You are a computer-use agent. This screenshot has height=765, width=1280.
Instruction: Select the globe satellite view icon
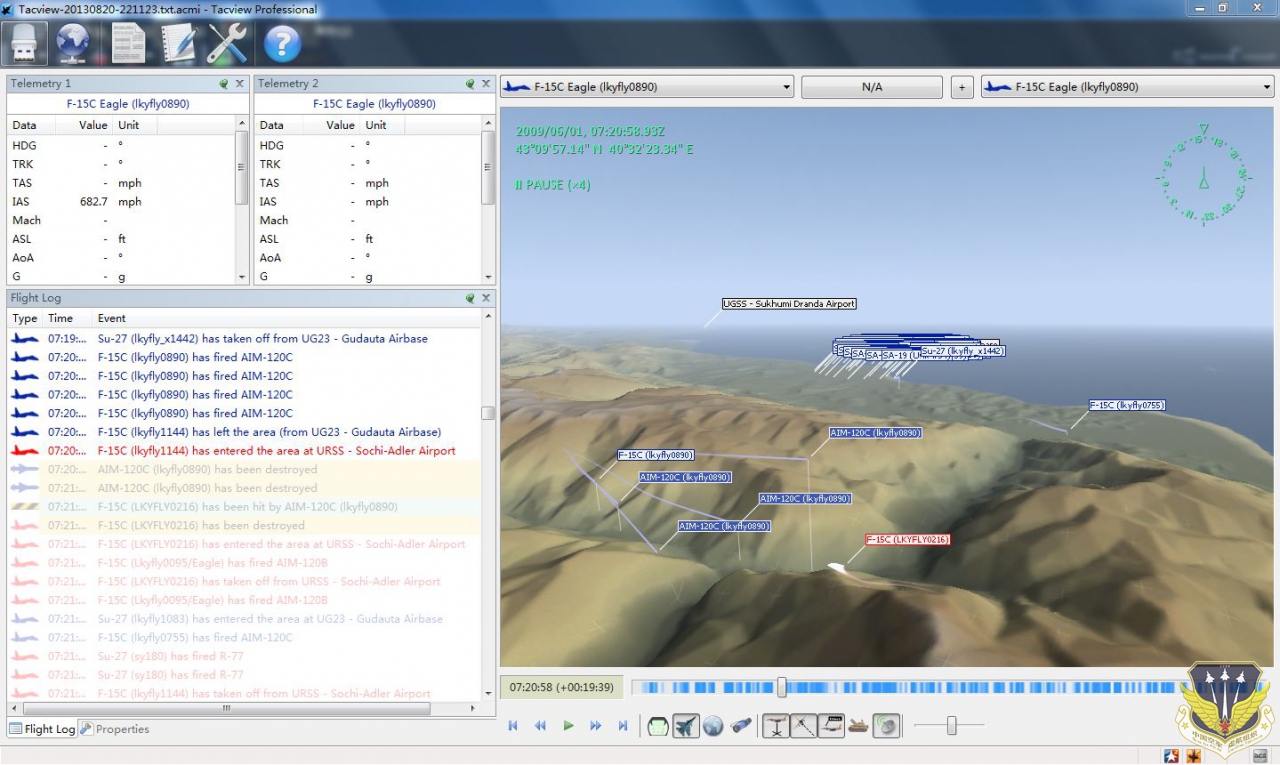click(x=713, y=726)
